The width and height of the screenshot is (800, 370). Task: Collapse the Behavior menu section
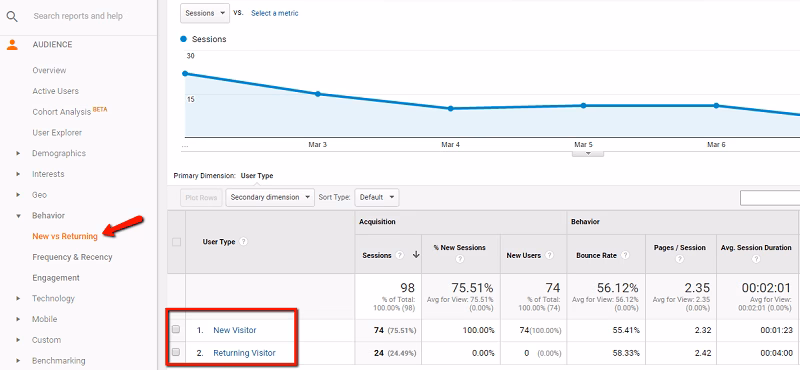[x=18, y=215]
